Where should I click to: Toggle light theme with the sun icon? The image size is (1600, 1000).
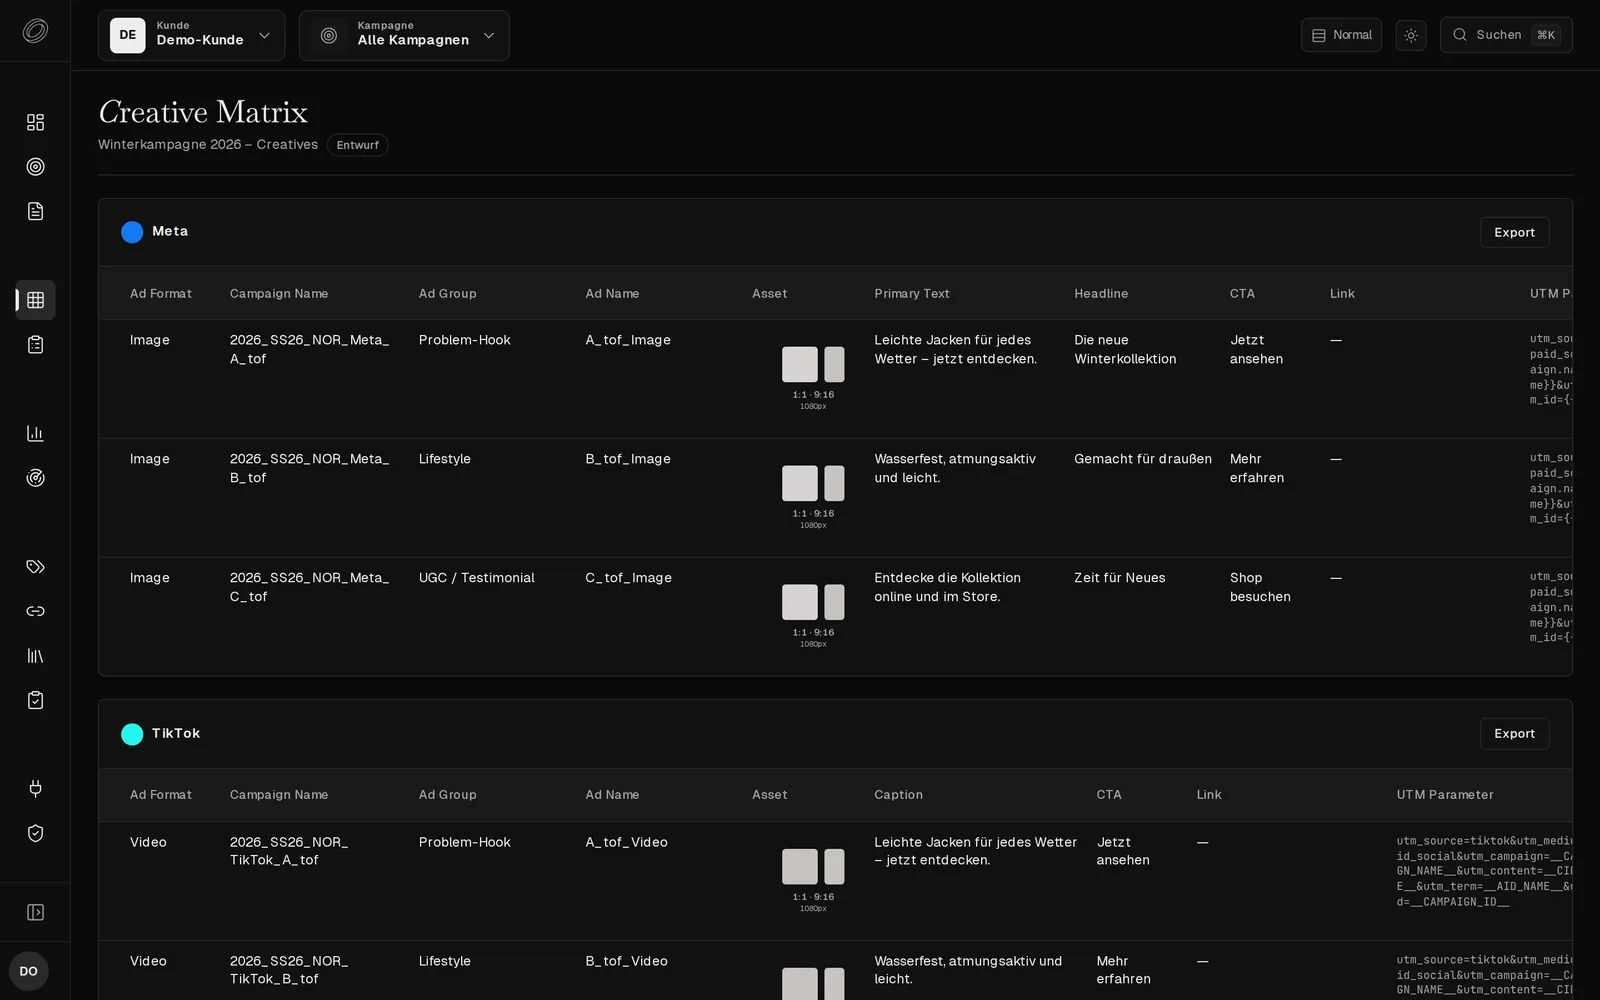[1411, 35]
